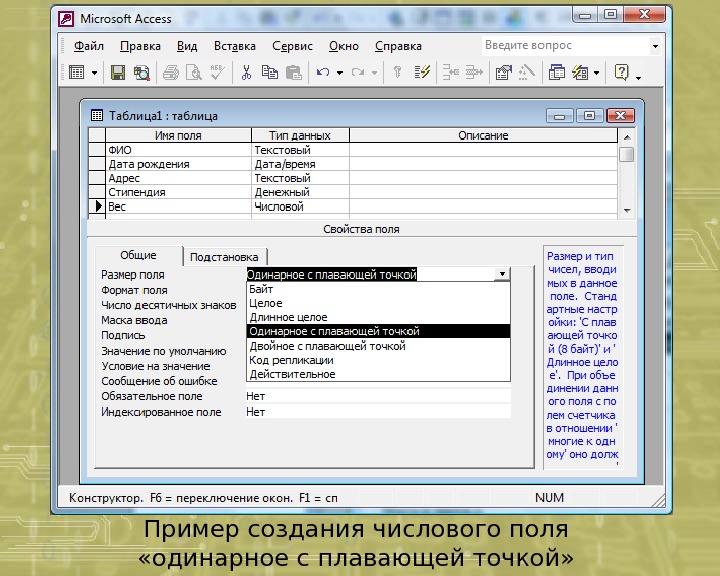The height and width of the screenshot is (576, 720).
Task: Click the Redo arrow icon
Action: (x=358, y=73)
